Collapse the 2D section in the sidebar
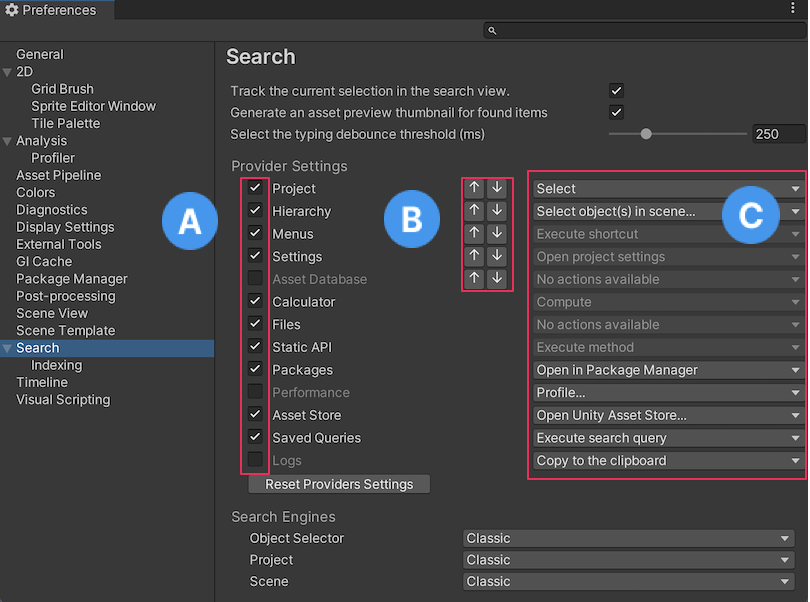 [x=8, y=71]
